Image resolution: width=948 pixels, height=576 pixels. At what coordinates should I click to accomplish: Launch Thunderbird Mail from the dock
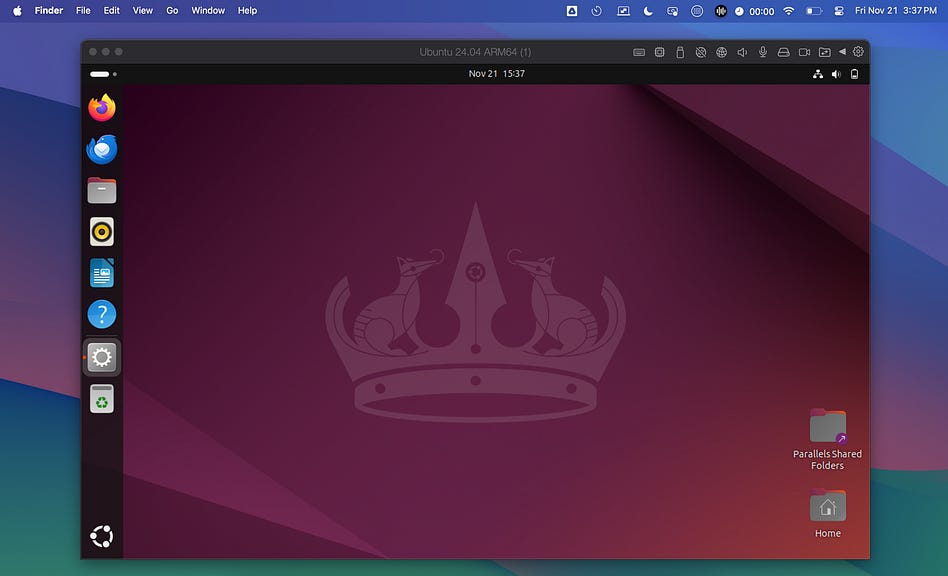click(102, 149)
